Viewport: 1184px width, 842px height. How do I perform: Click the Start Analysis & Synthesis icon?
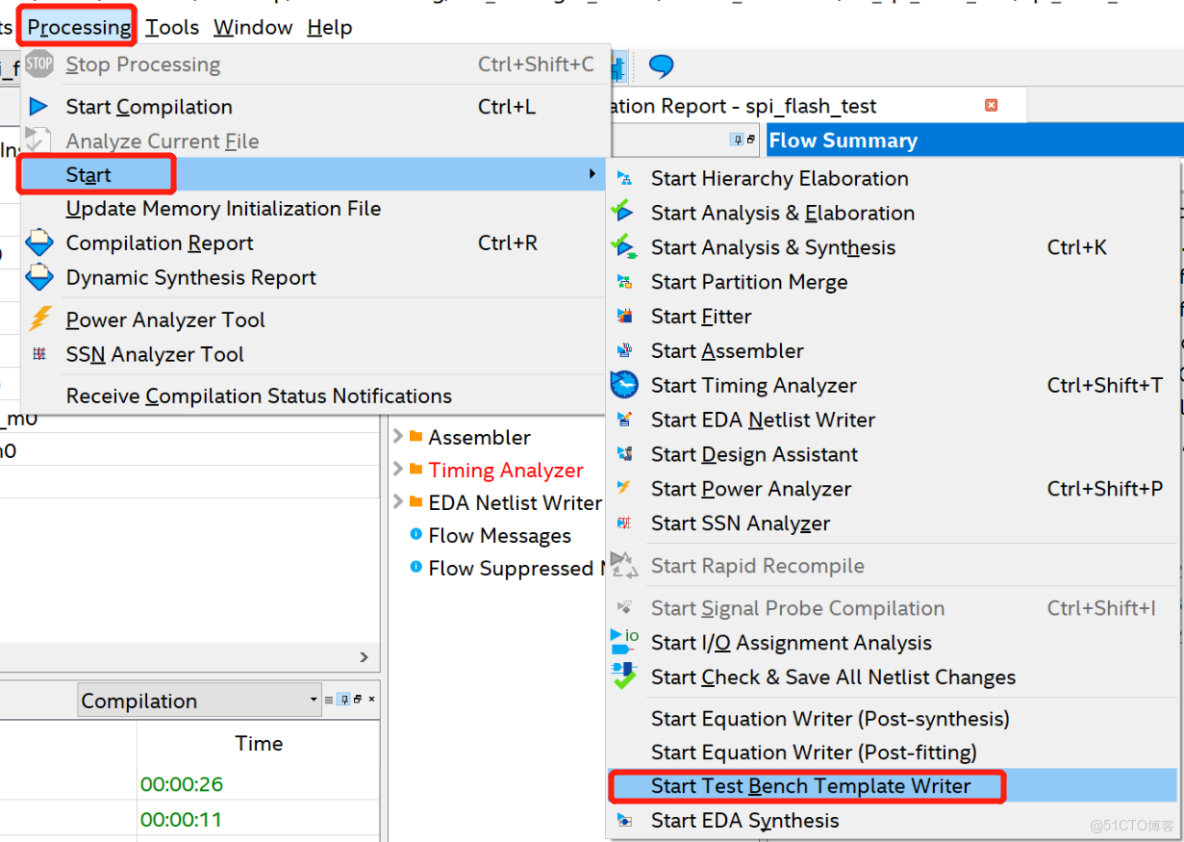pyautogui.click(x=624, y=246)
